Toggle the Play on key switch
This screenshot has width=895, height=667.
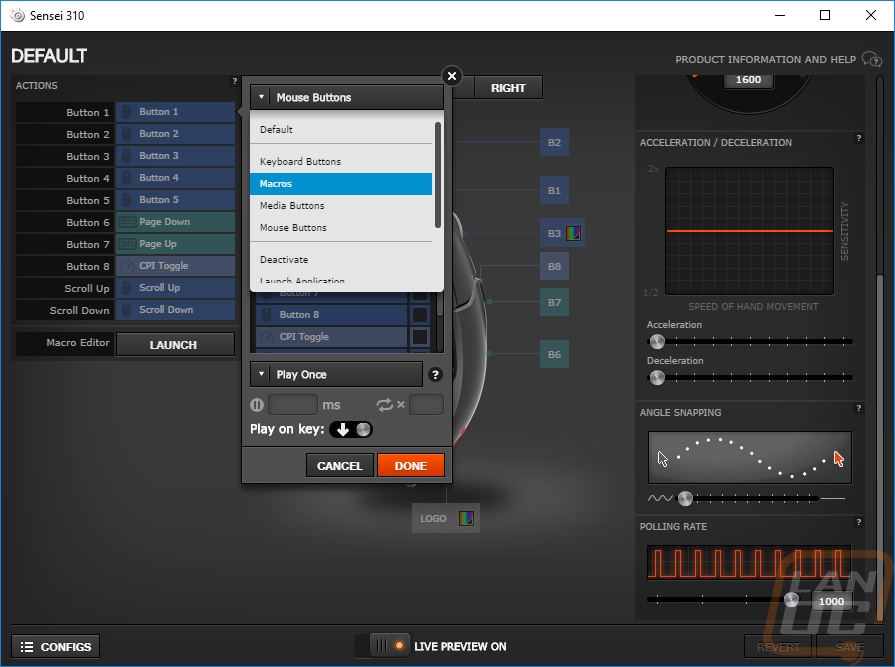351,430
